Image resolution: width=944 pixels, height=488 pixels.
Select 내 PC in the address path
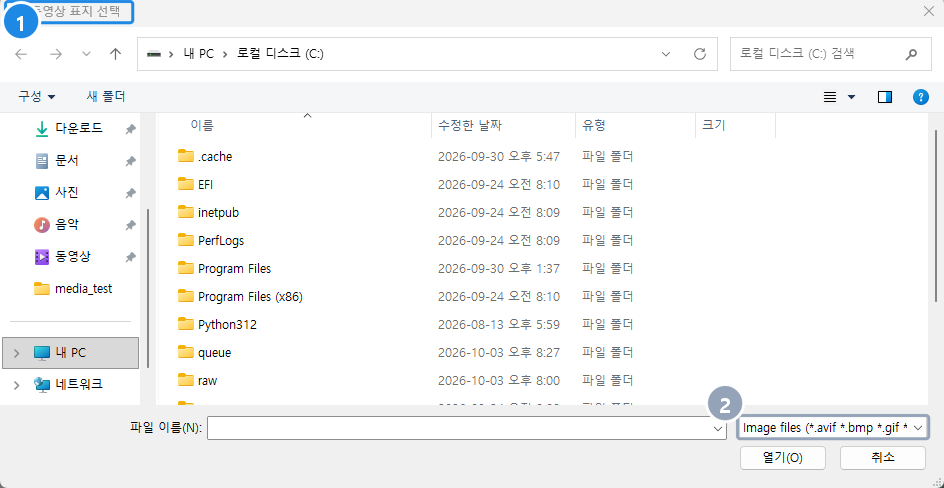(x=199, y=54)
